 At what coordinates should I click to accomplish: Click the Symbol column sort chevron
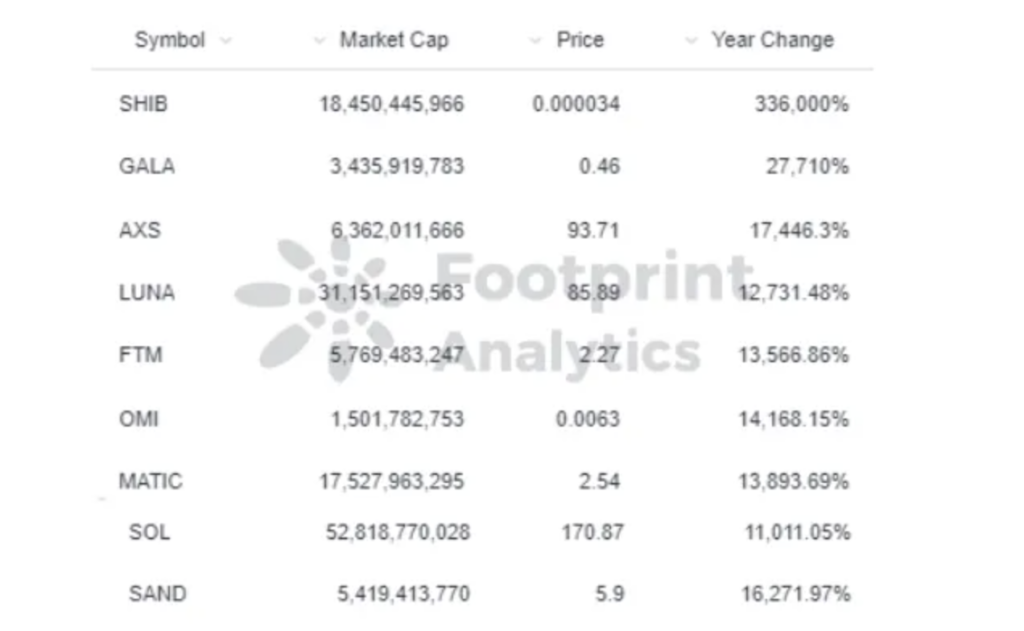[x=225, y=41]
